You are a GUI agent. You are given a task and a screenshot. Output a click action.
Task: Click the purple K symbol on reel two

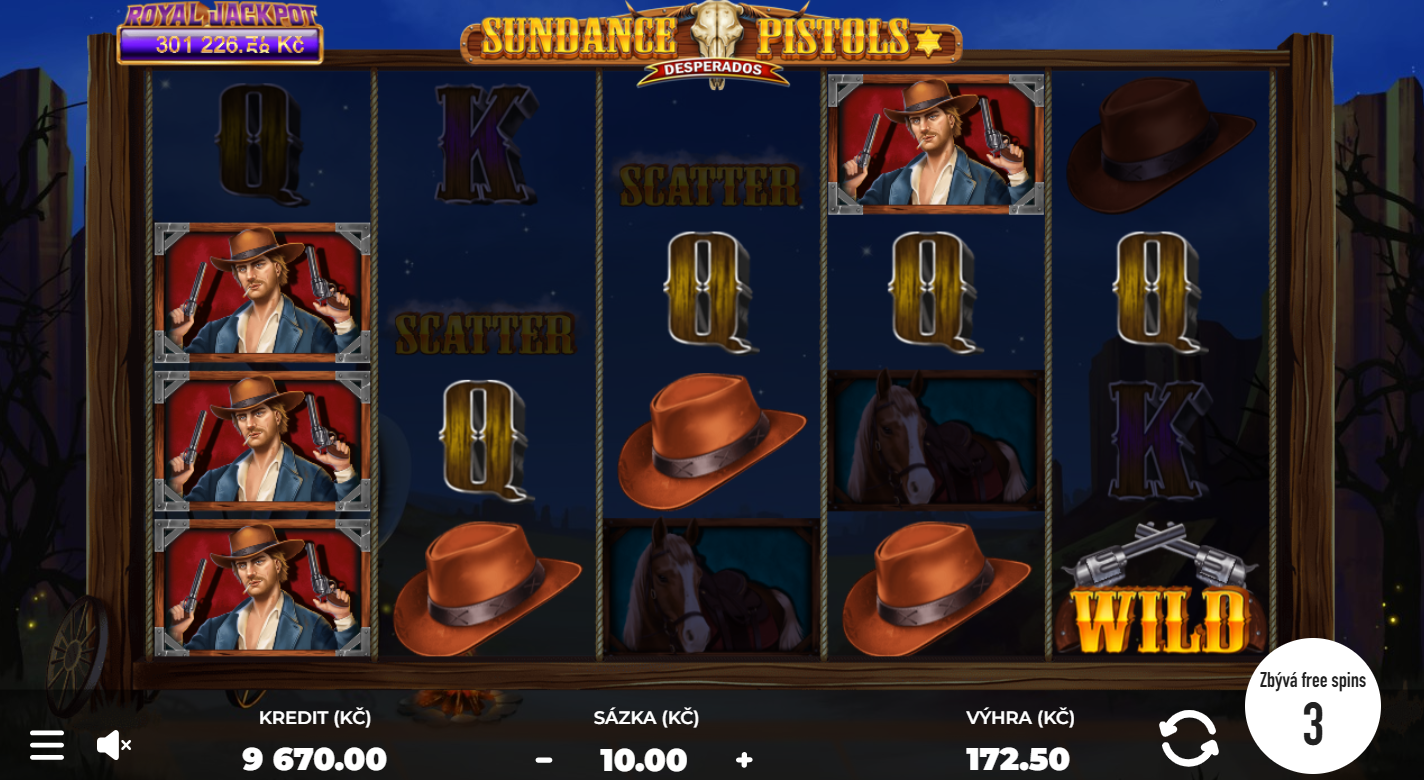click(x=486, y=143)
